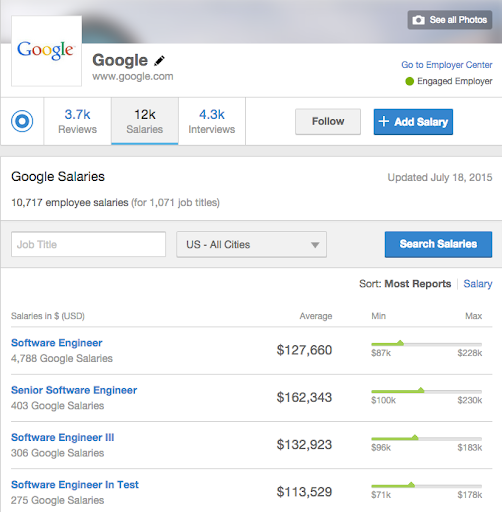This screenshot has width=502, height=512.
Task: Click the pencil edit icon beside Google
Action: click(159, 61)
